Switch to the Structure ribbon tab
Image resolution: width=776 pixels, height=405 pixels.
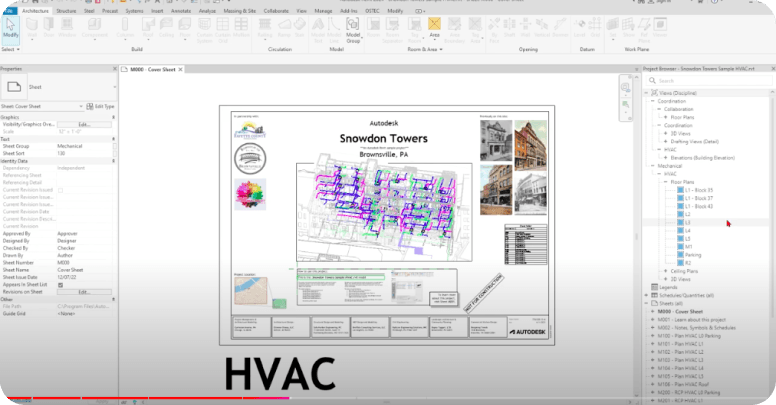pyautogui.click(x=66, y=11)
